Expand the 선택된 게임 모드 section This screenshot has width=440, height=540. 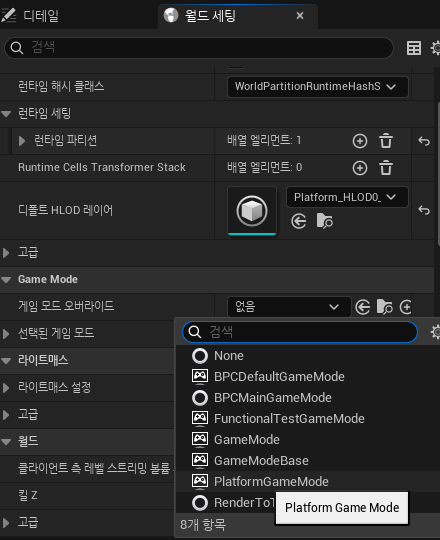click(6, 334)
